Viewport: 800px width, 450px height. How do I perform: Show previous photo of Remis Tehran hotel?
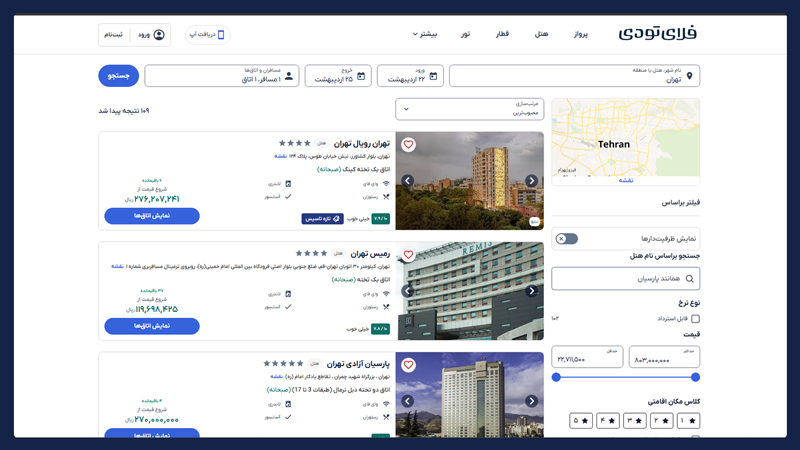[x=408, y=291]
